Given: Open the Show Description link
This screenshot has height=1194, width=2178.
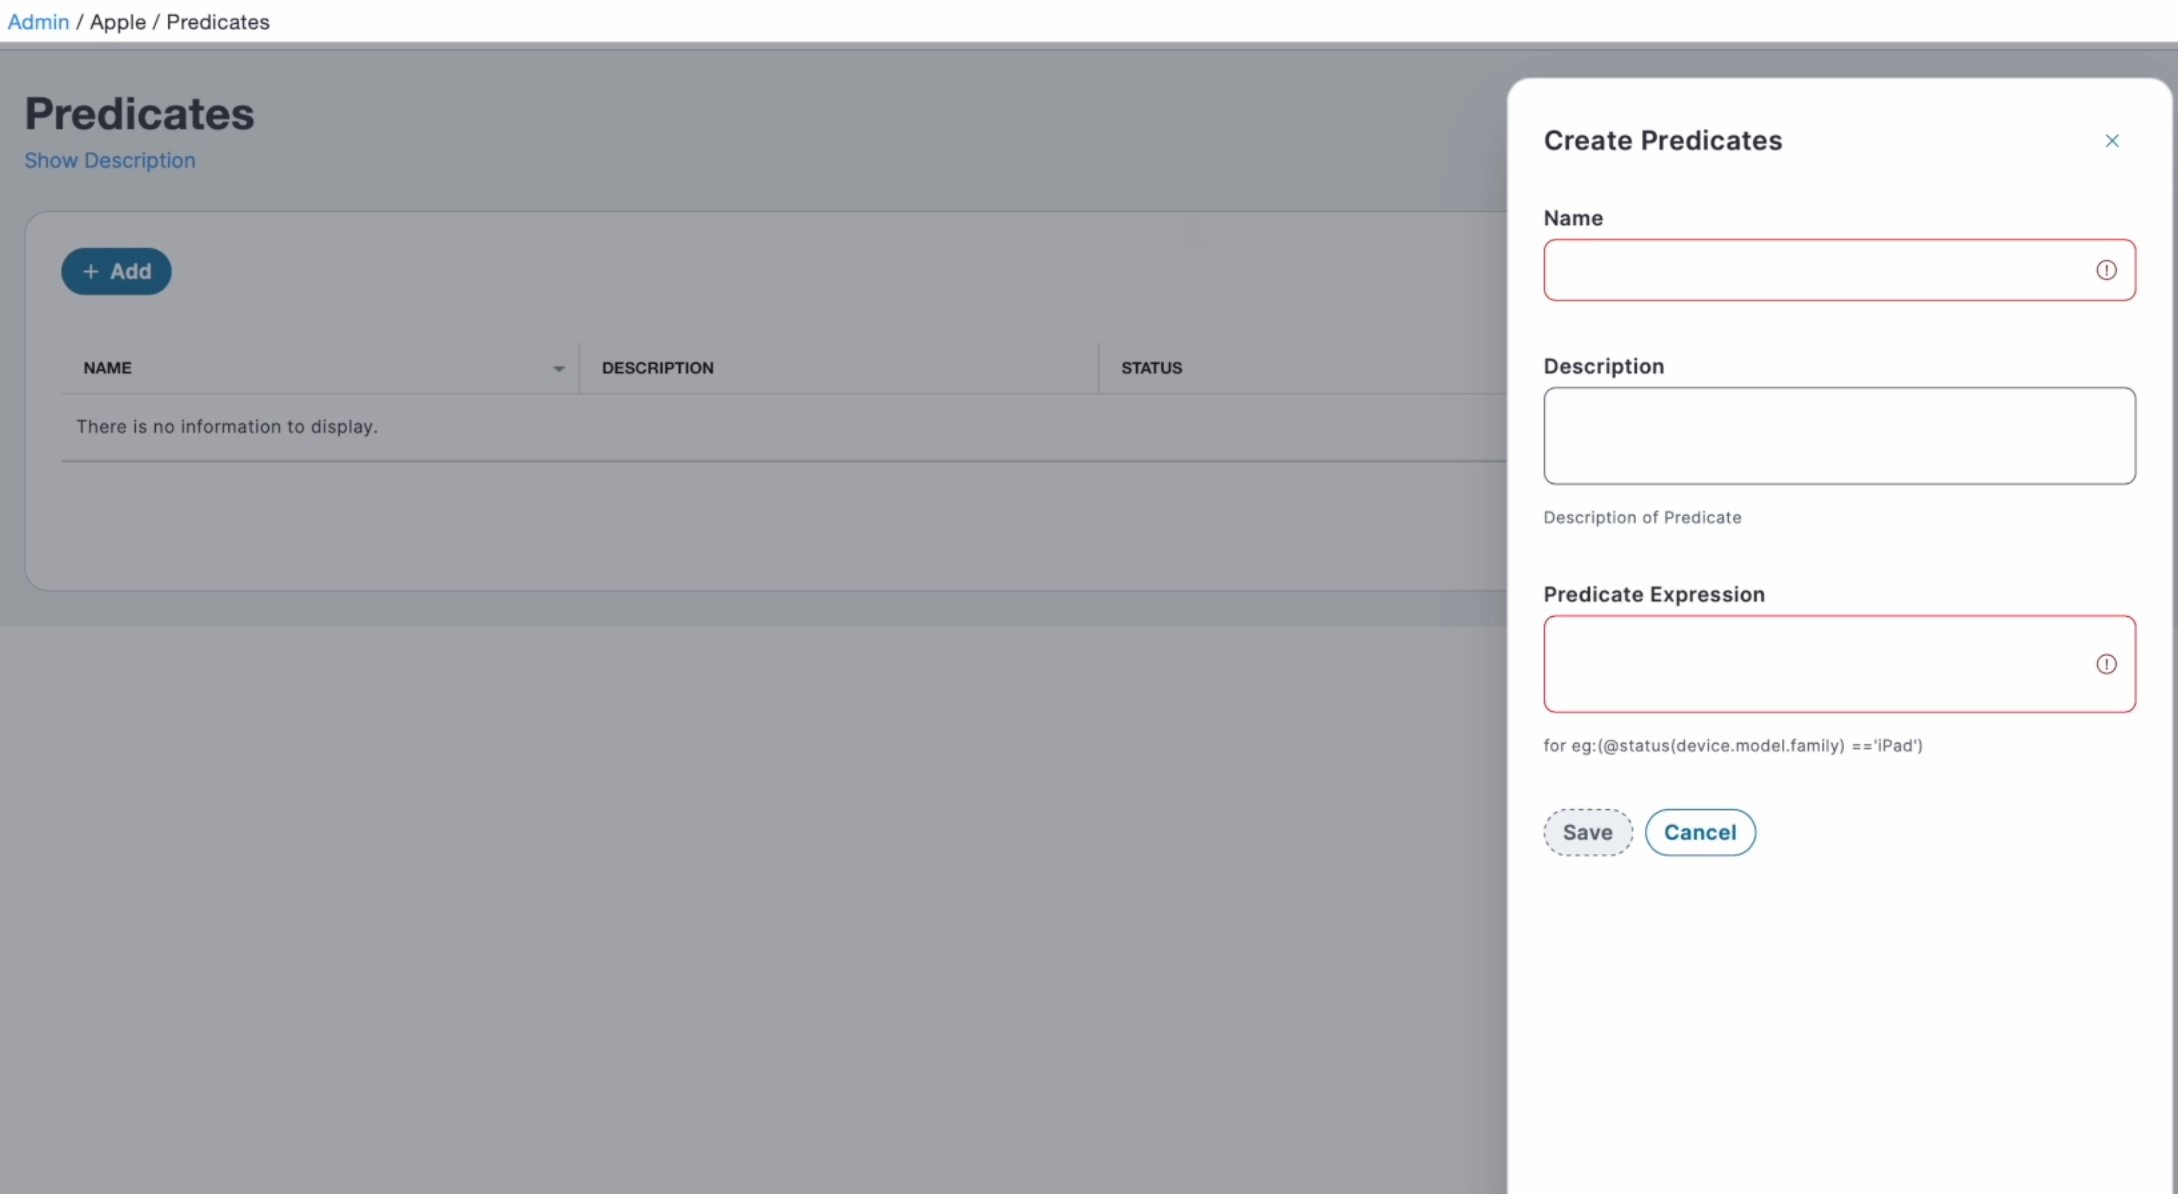Looking at the screenshot, I should [110, 160].
